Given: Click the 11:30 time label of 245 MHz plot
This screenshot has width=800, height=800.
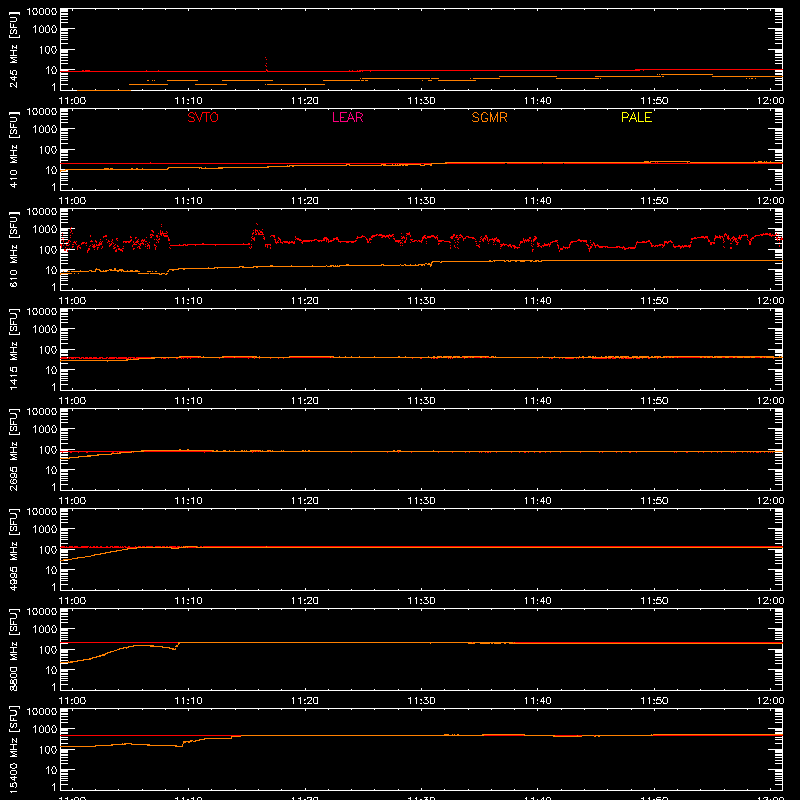Looking at the screenshot, I should pos(421,101).
